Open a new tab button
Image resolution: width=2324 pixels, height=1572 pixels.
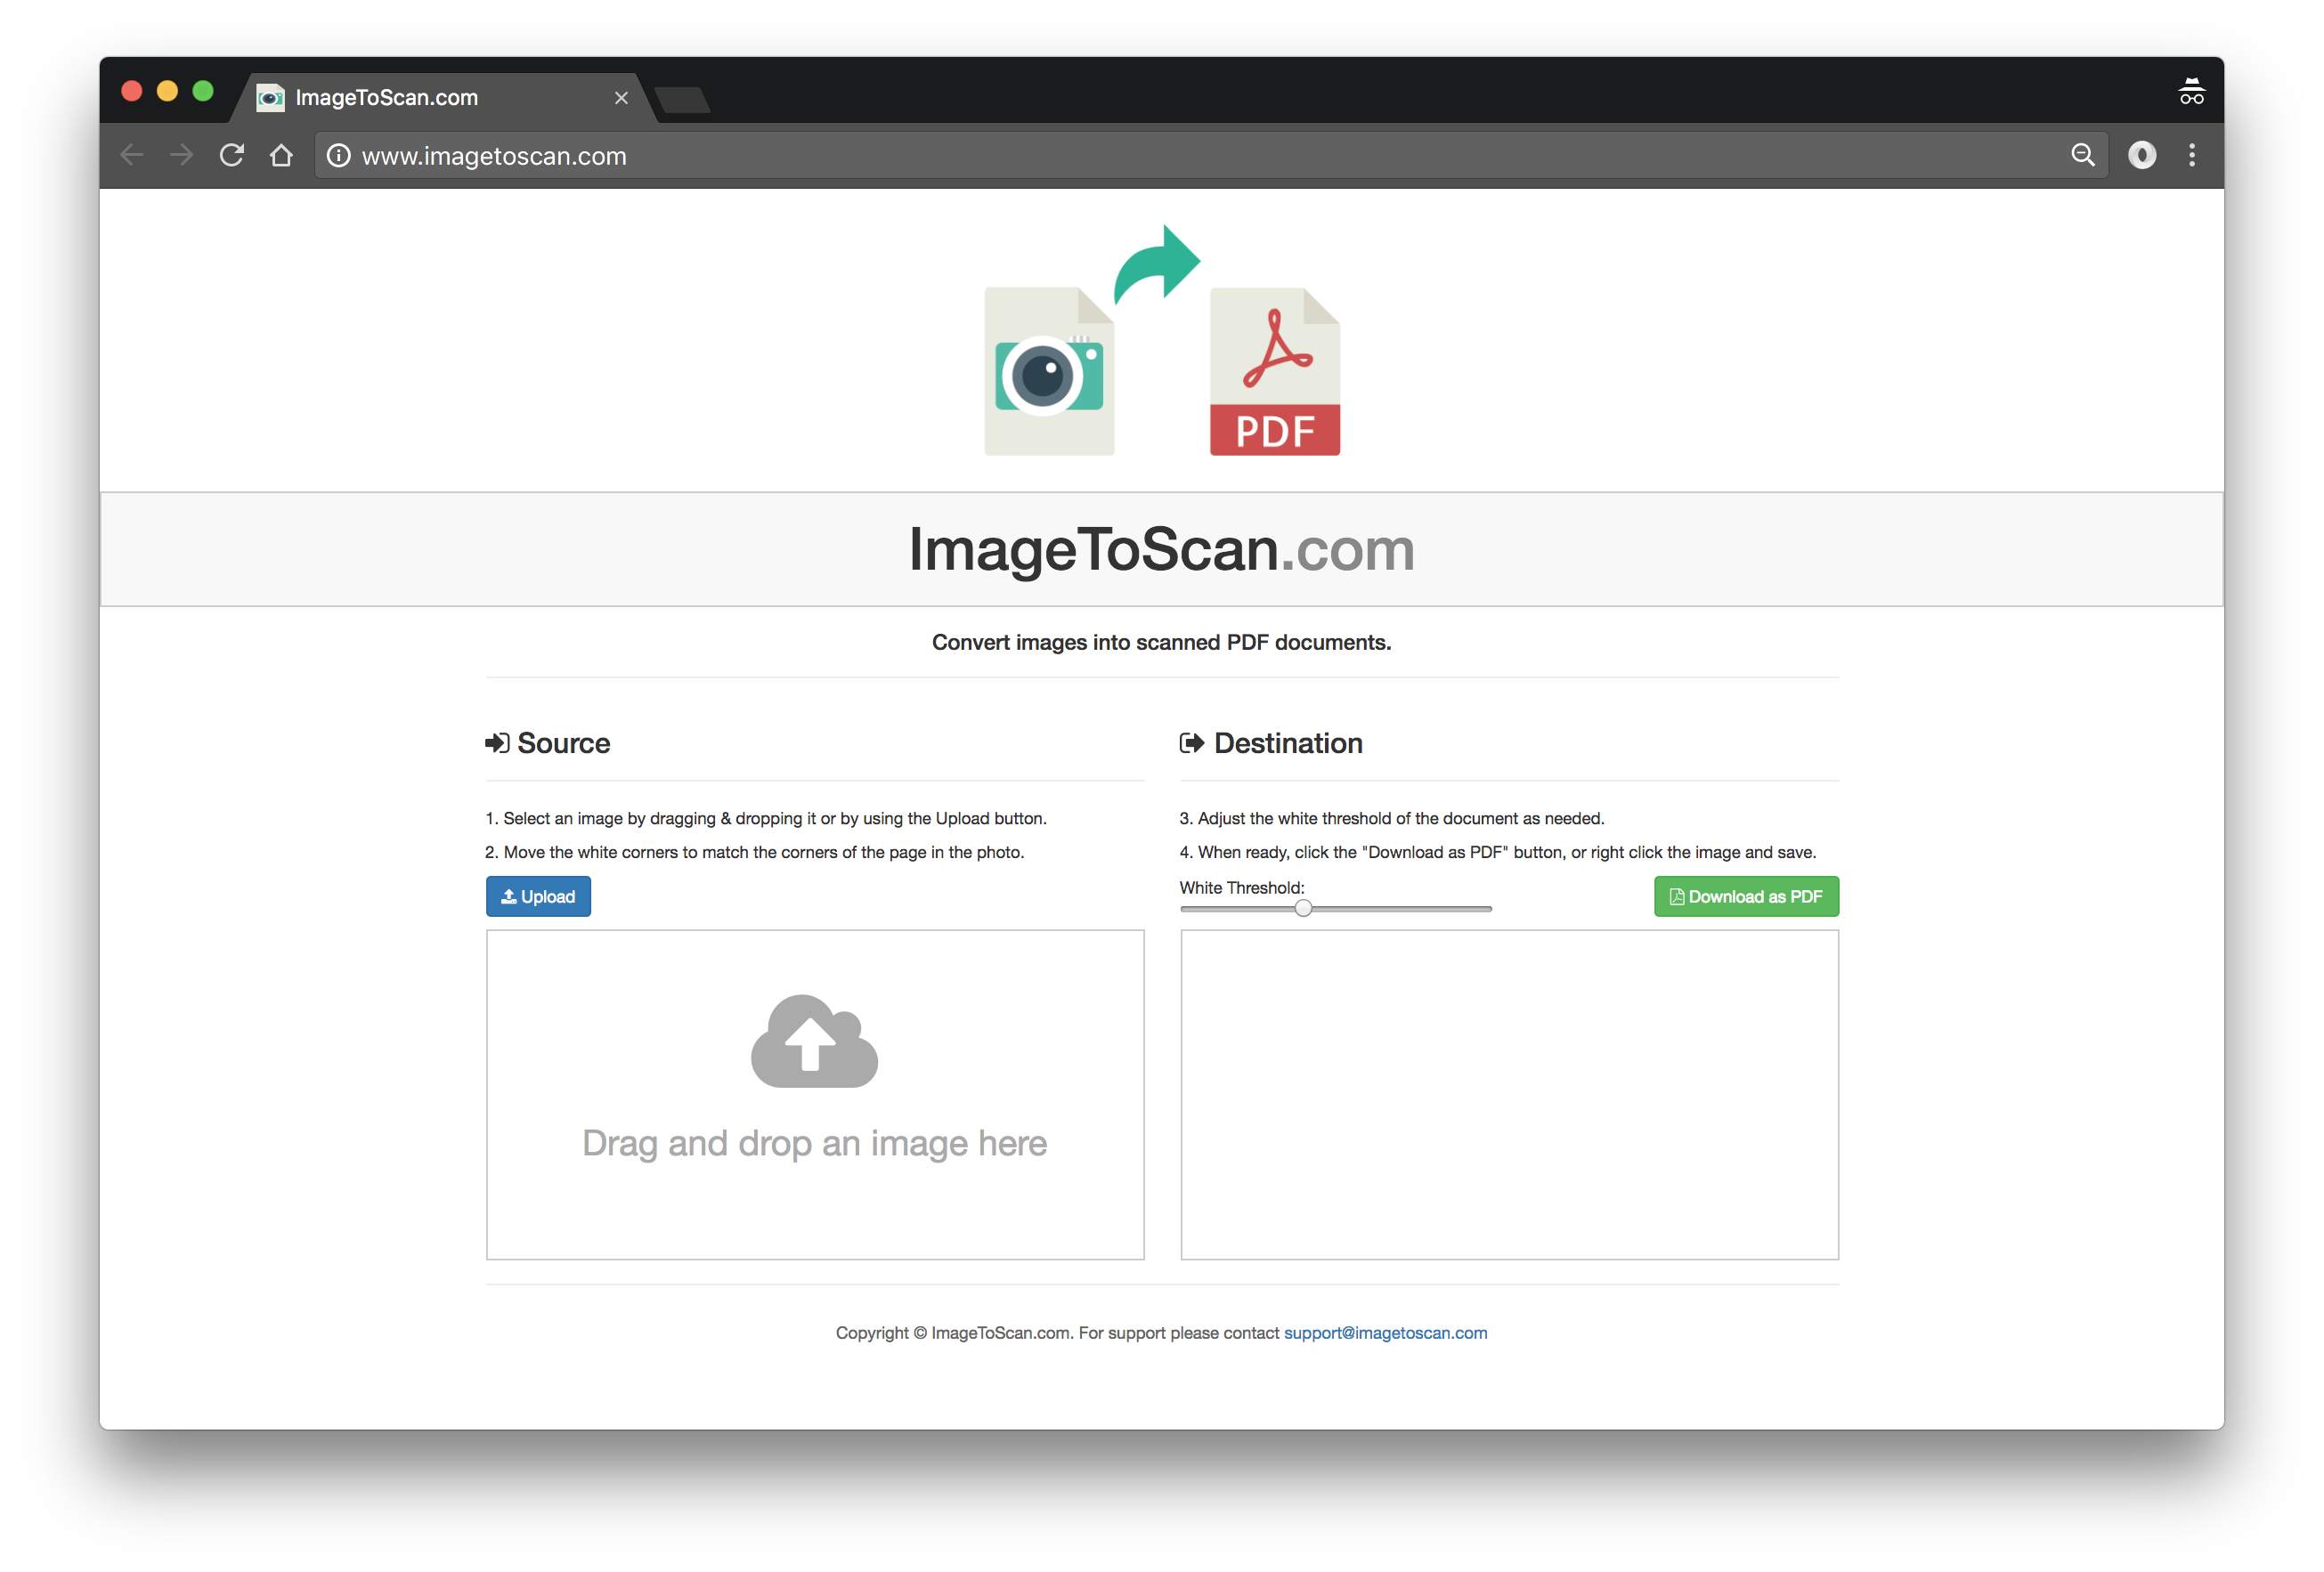pyautogui.click(x=682, y=100)
